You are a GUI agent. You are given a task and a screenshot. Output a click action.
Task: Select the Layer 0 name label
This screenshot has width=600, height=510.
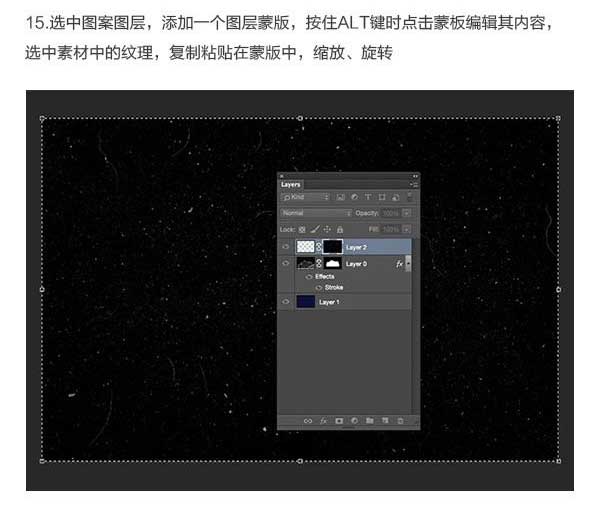[x=356, y=264]
